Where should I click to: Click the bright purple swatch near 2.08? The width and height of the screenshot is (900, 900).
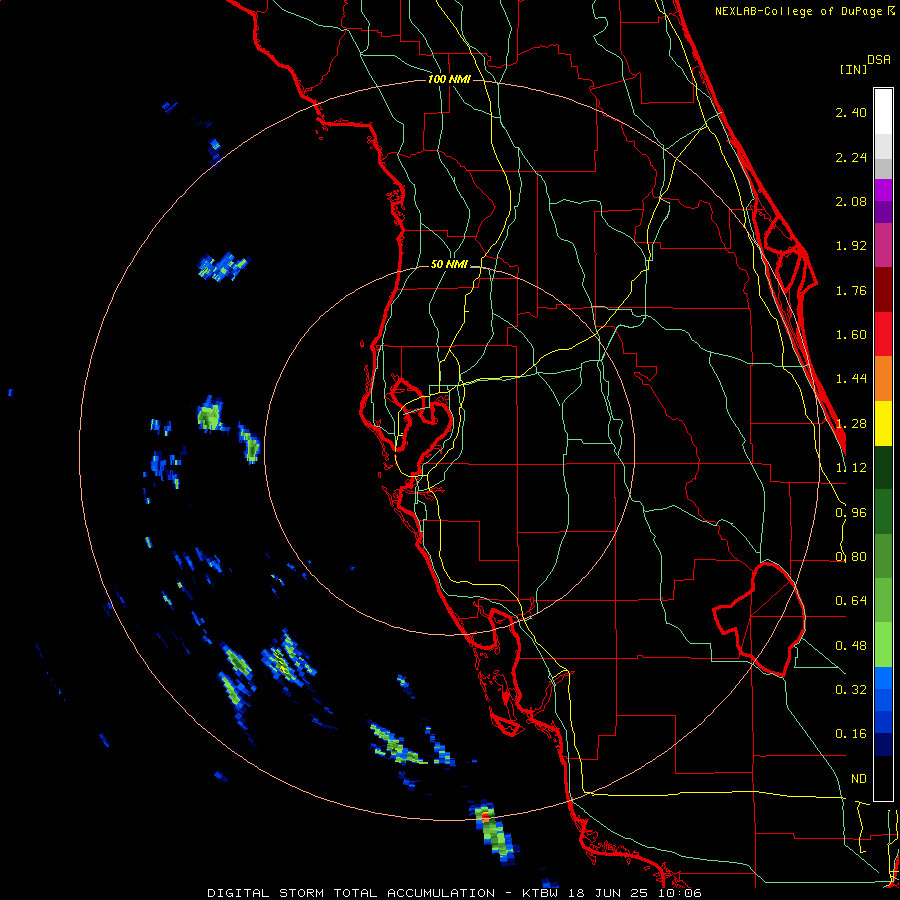[883, 190]
